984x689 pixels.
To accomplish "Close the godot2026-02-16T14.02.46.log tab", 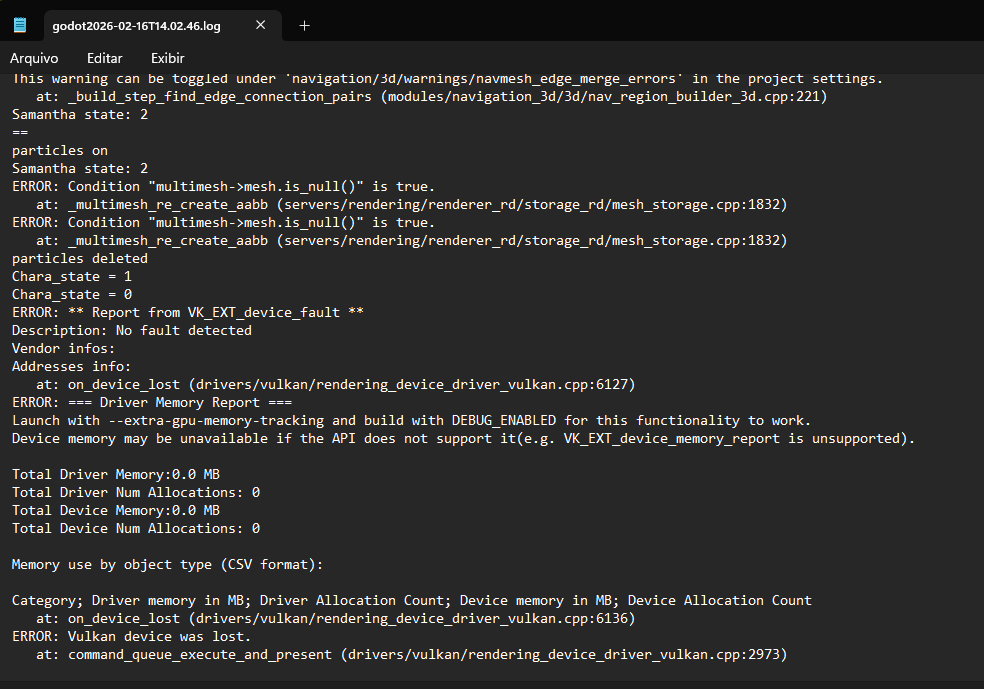I will (x=261, y=25).
